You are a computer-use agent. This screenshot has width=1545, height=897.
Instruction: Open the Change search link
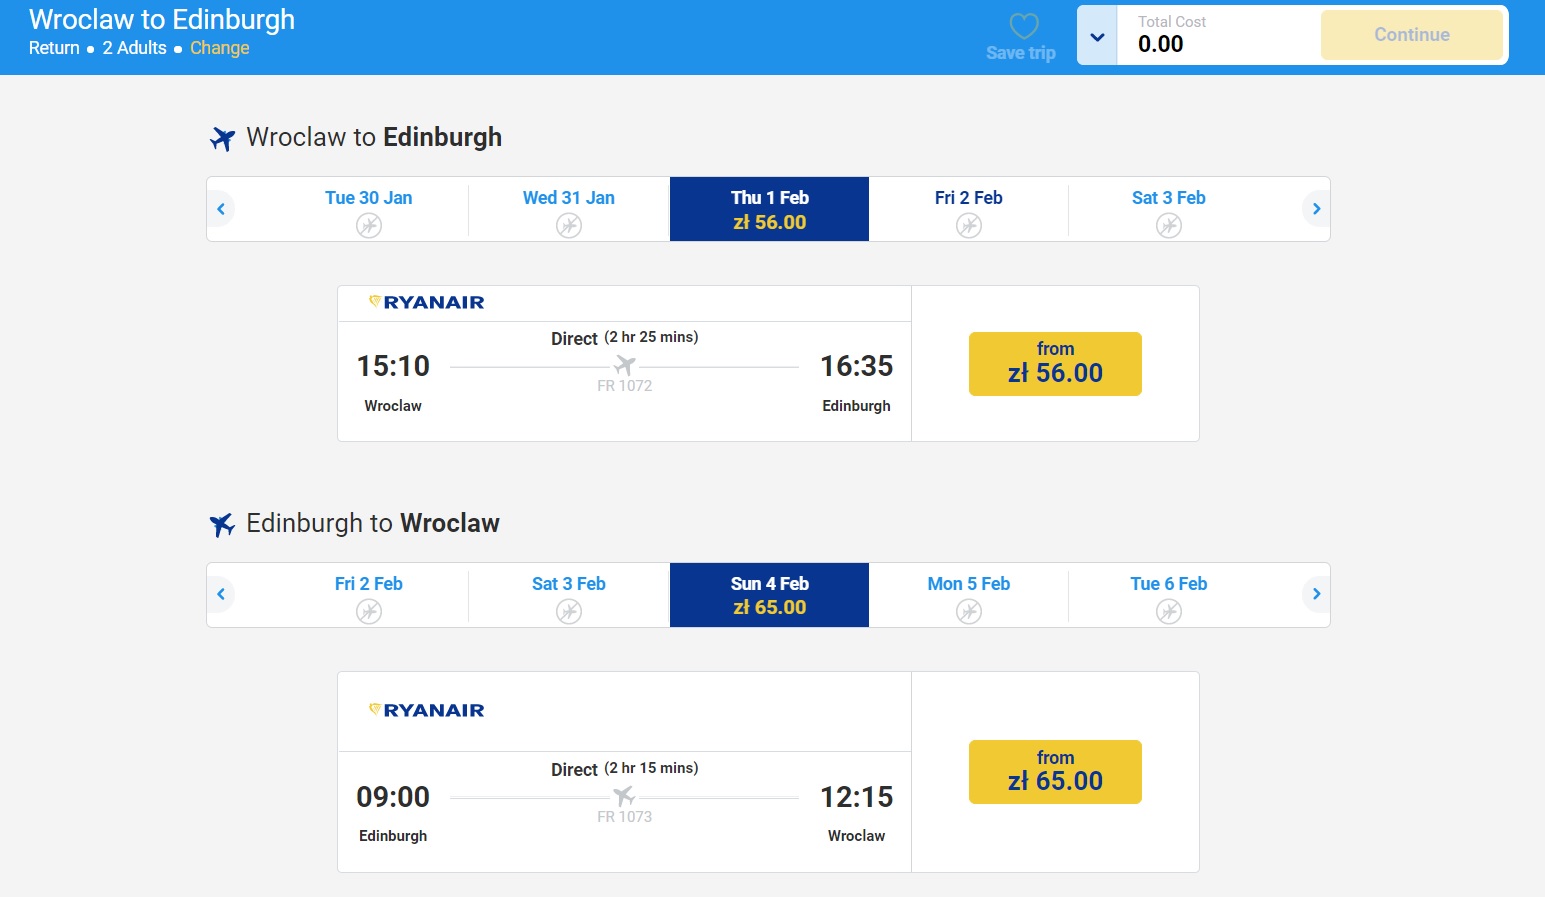pos(220,48)
